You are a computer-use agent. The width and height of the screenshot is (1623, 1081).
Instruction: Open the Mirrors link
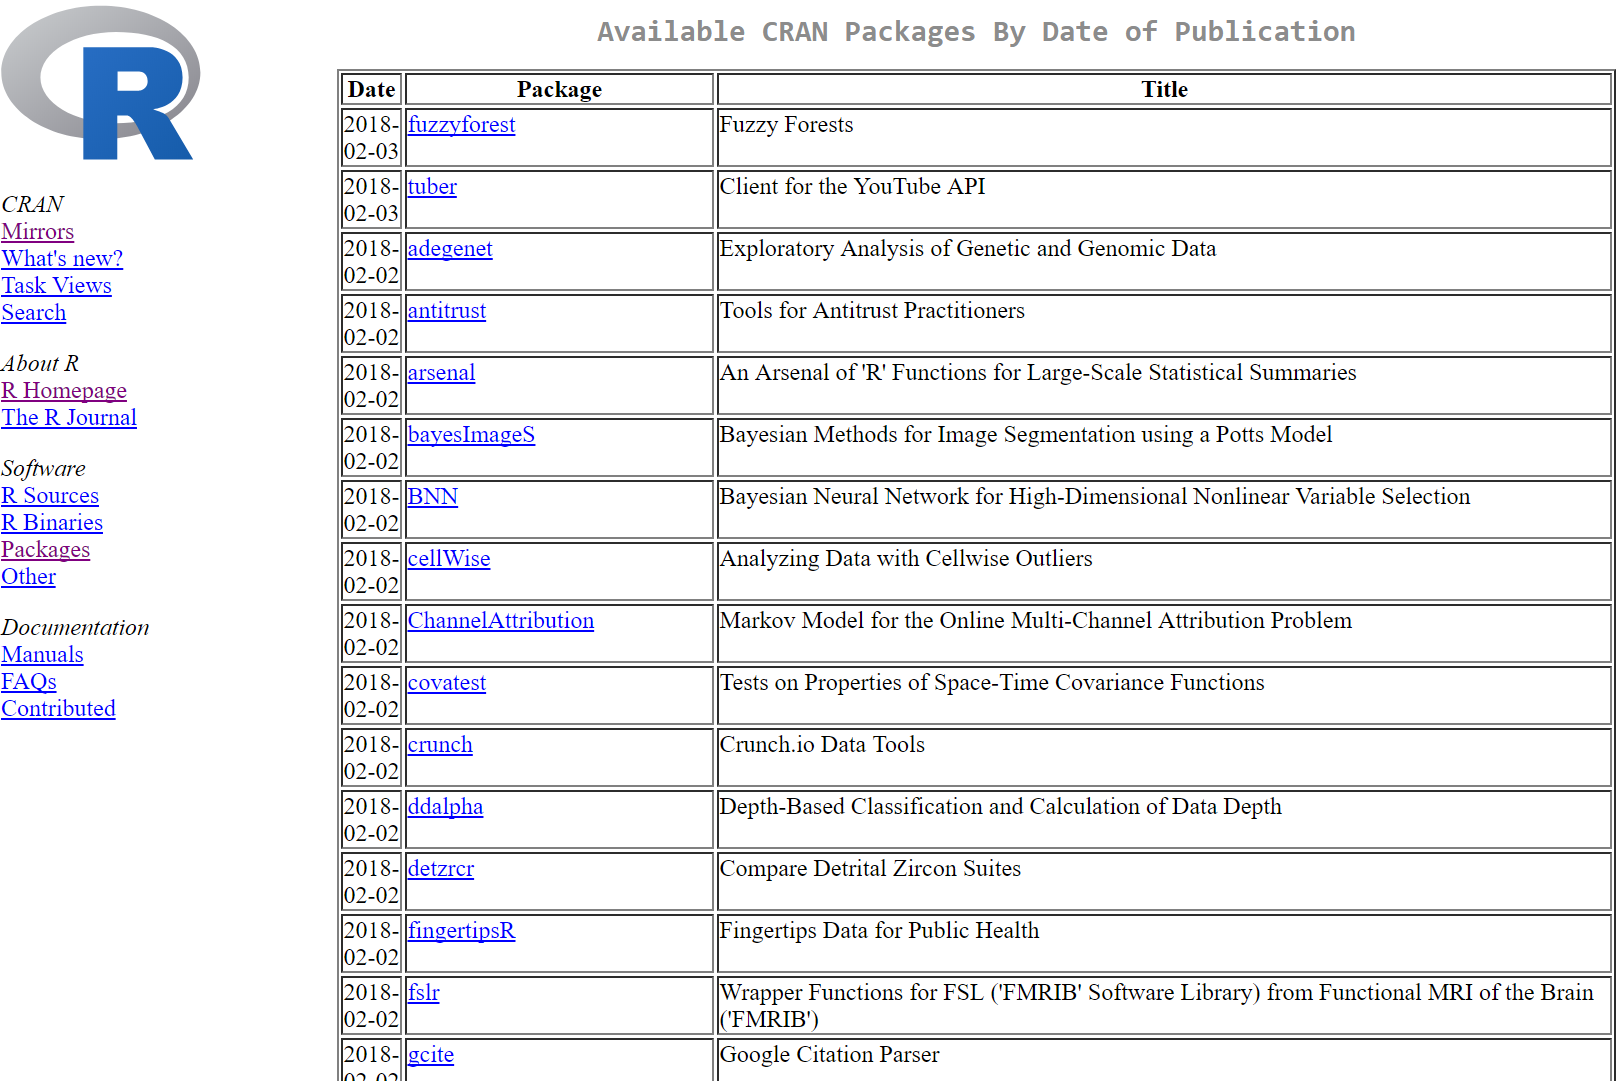pos(37,231)
